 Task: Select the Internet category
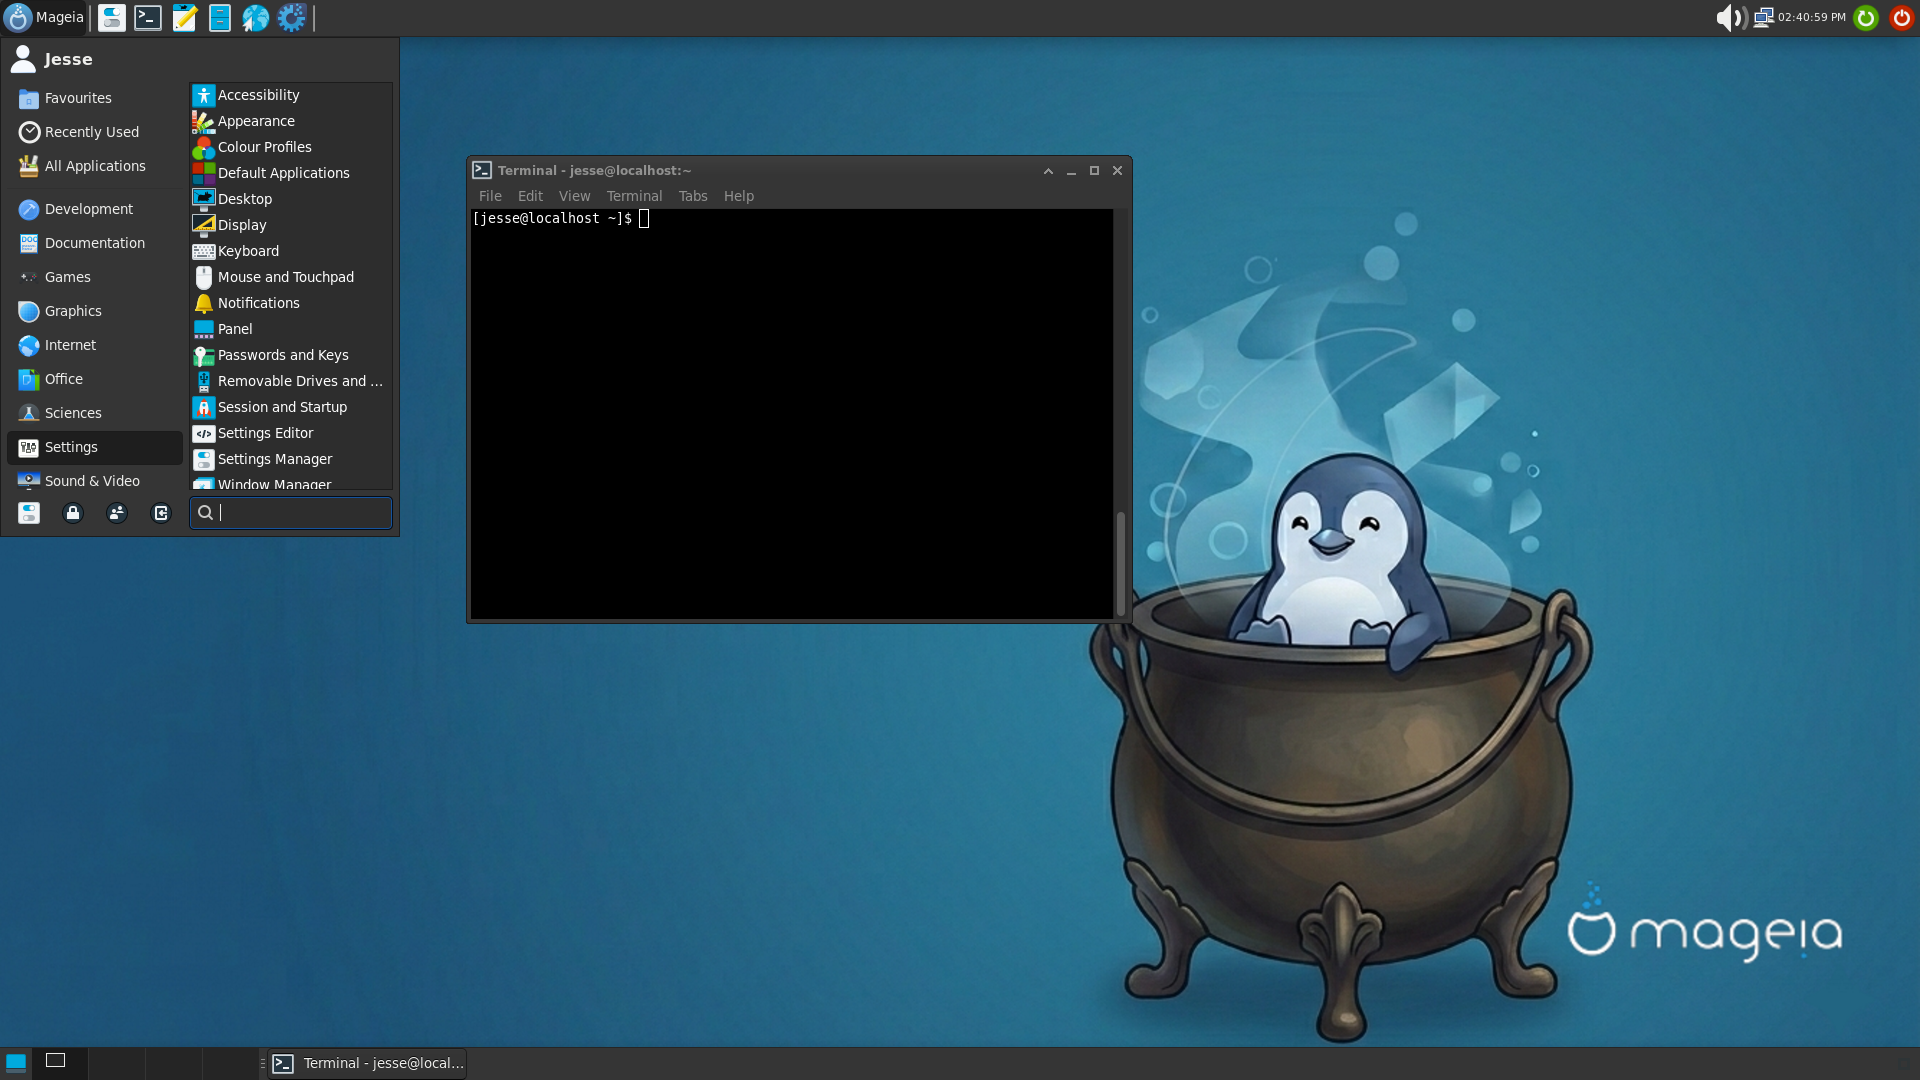coord(95,345)
